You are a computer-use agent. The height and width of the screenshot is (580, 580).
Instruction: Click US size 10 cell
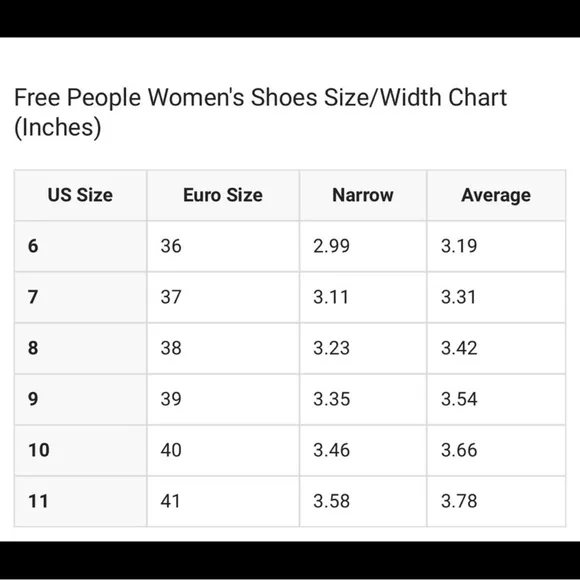coord(80,451)
